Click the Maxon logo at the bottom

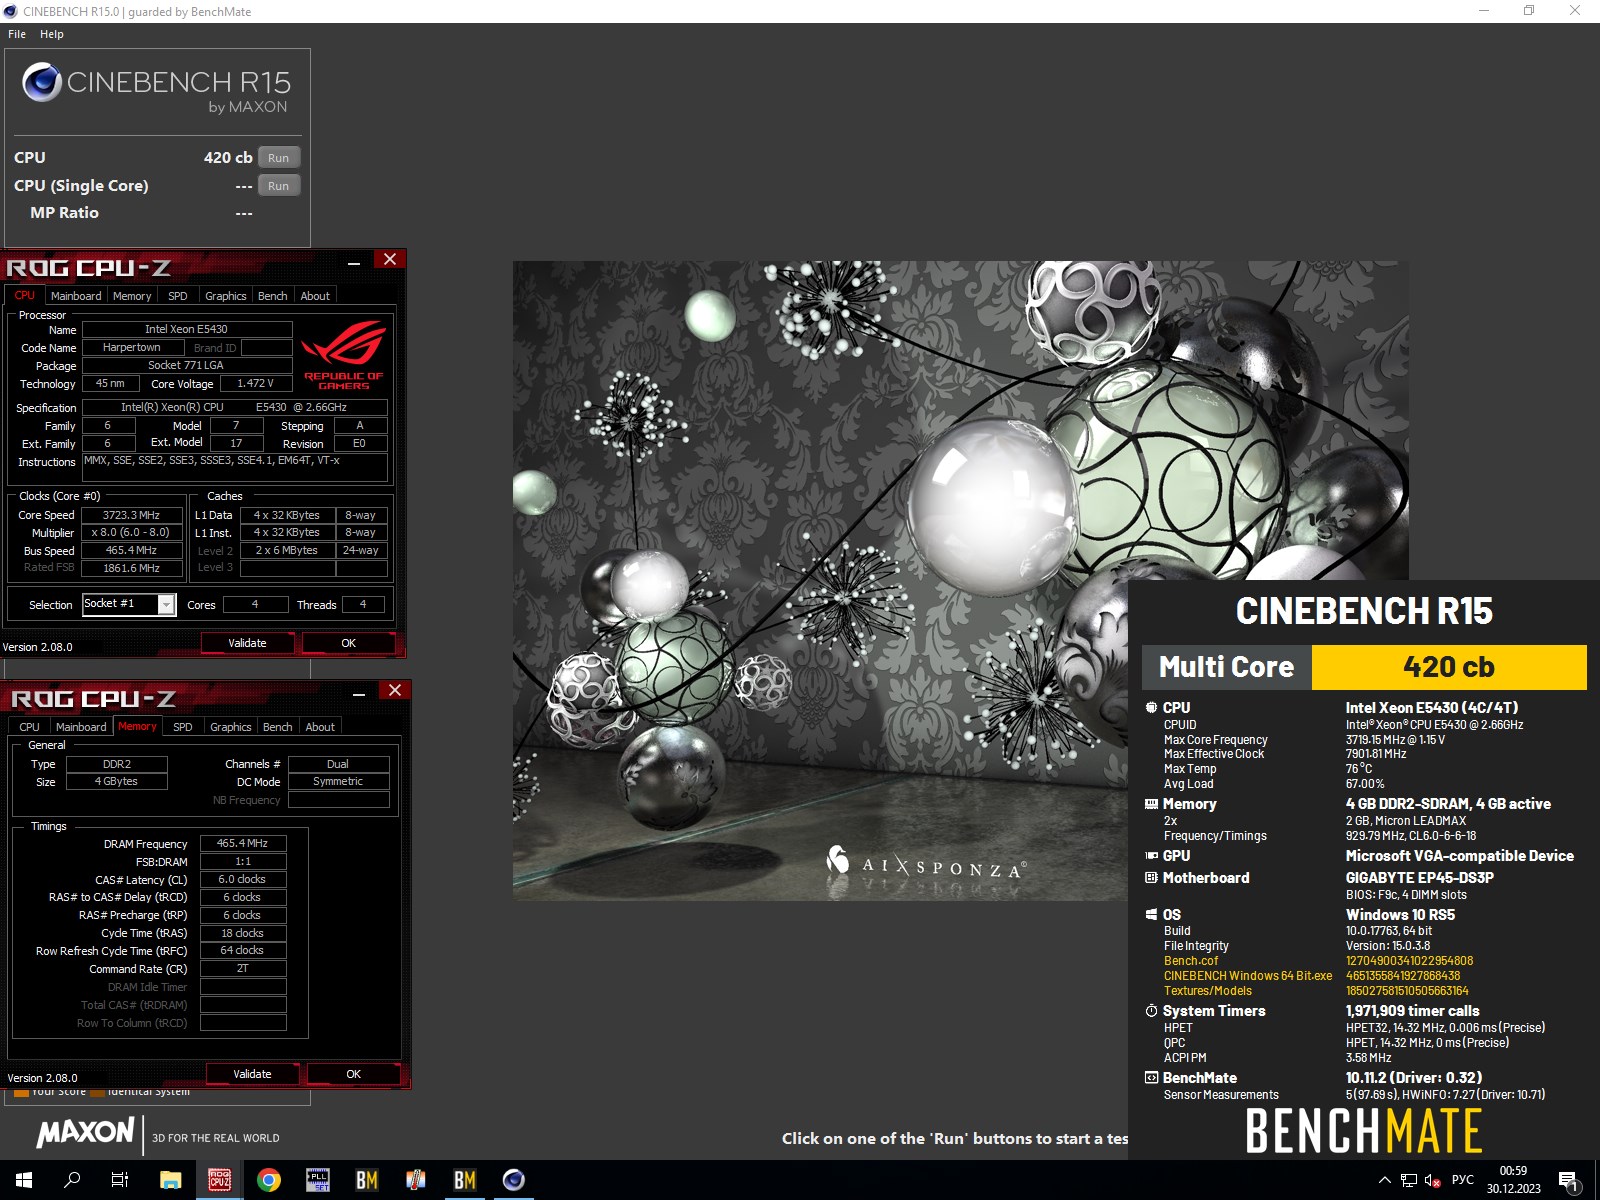[x=85, y=1132]
